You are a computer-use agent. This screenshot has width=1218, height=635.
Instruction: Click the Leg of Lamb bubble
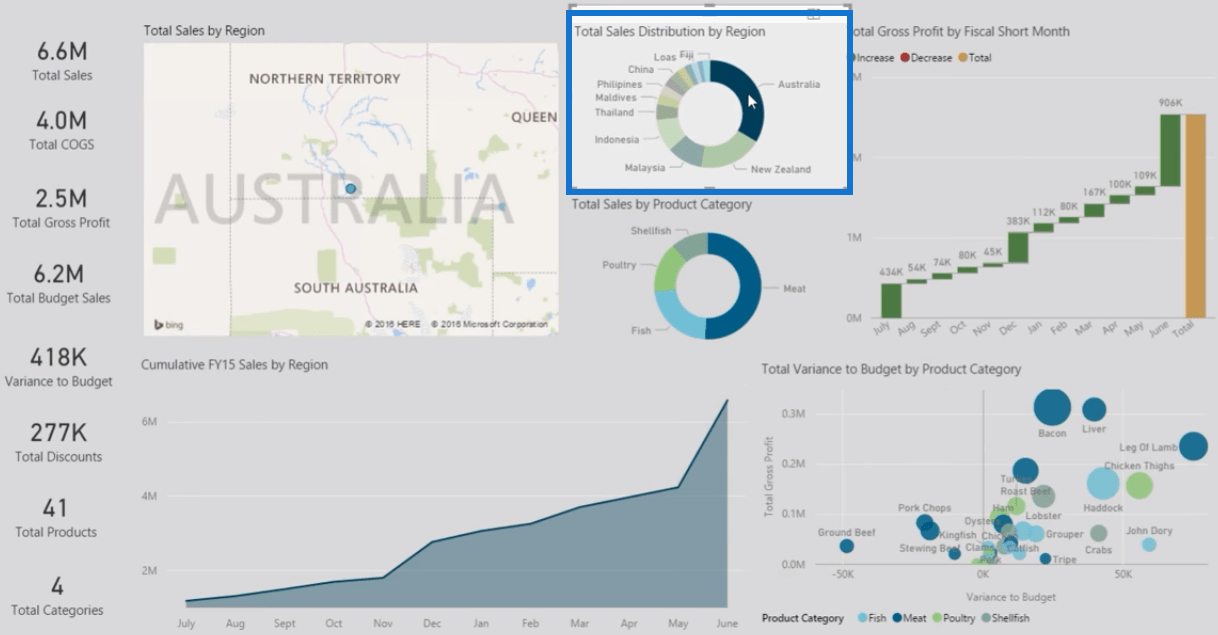click(x=1193, y=446)
